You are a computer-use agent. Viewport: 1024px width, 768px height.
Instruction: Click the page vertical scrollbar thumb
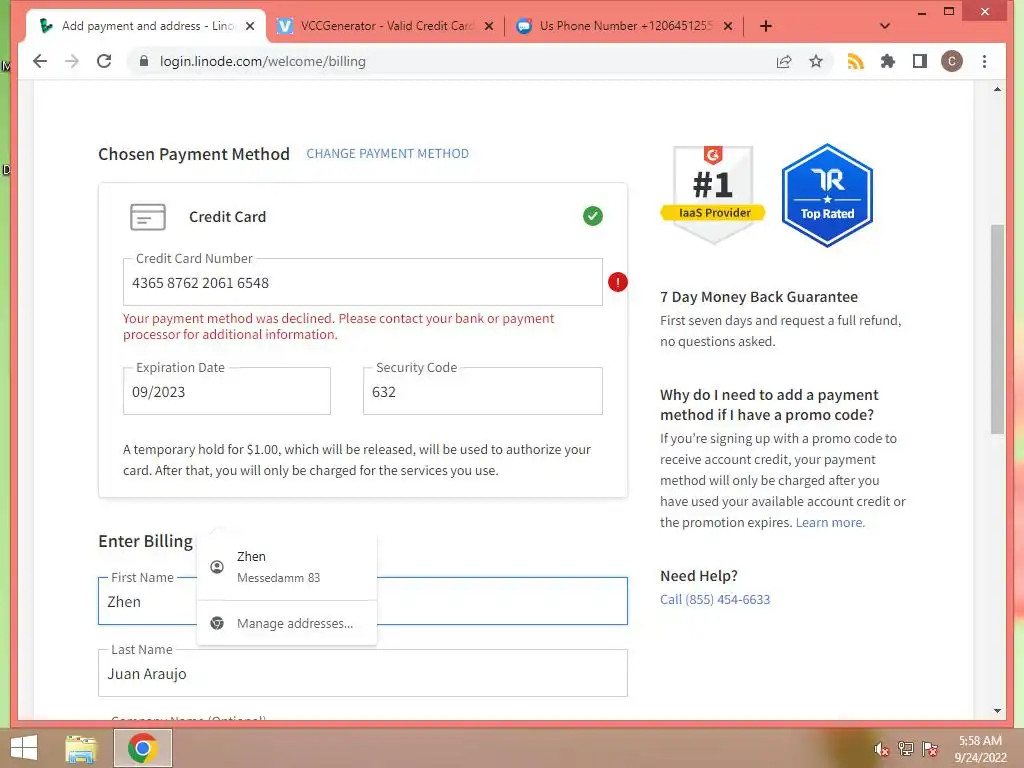pyautogui.click(x=997, y=329)
